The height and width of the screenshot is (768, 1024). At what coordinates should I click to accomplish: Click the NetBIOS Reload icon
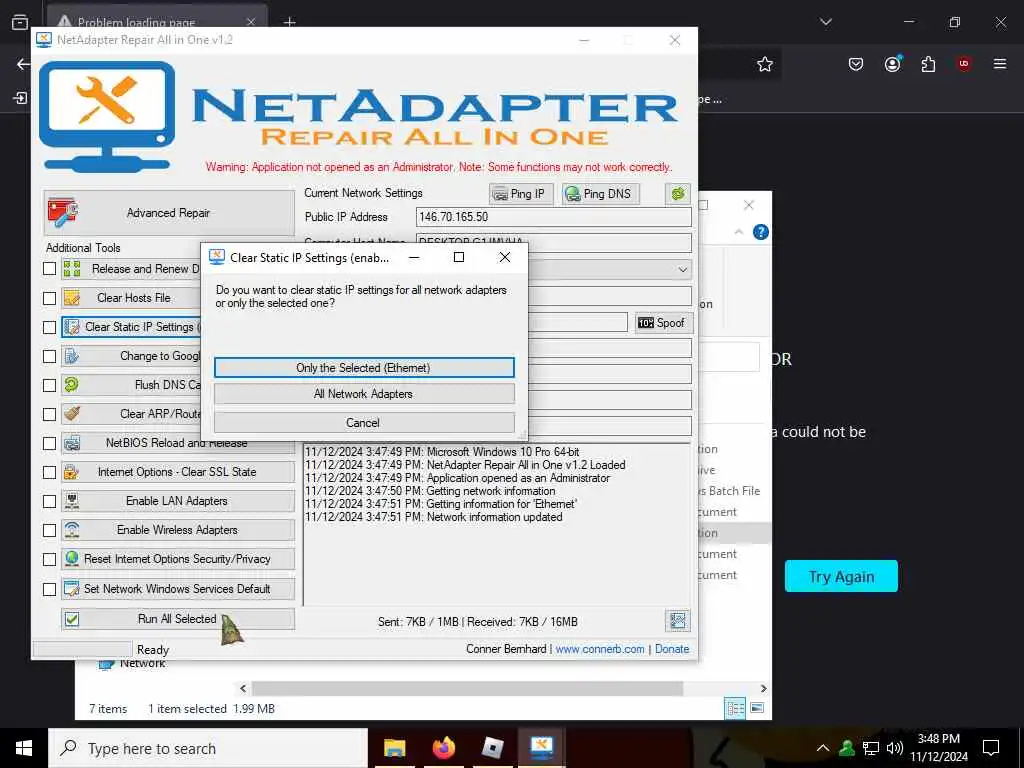pos(72,443)
